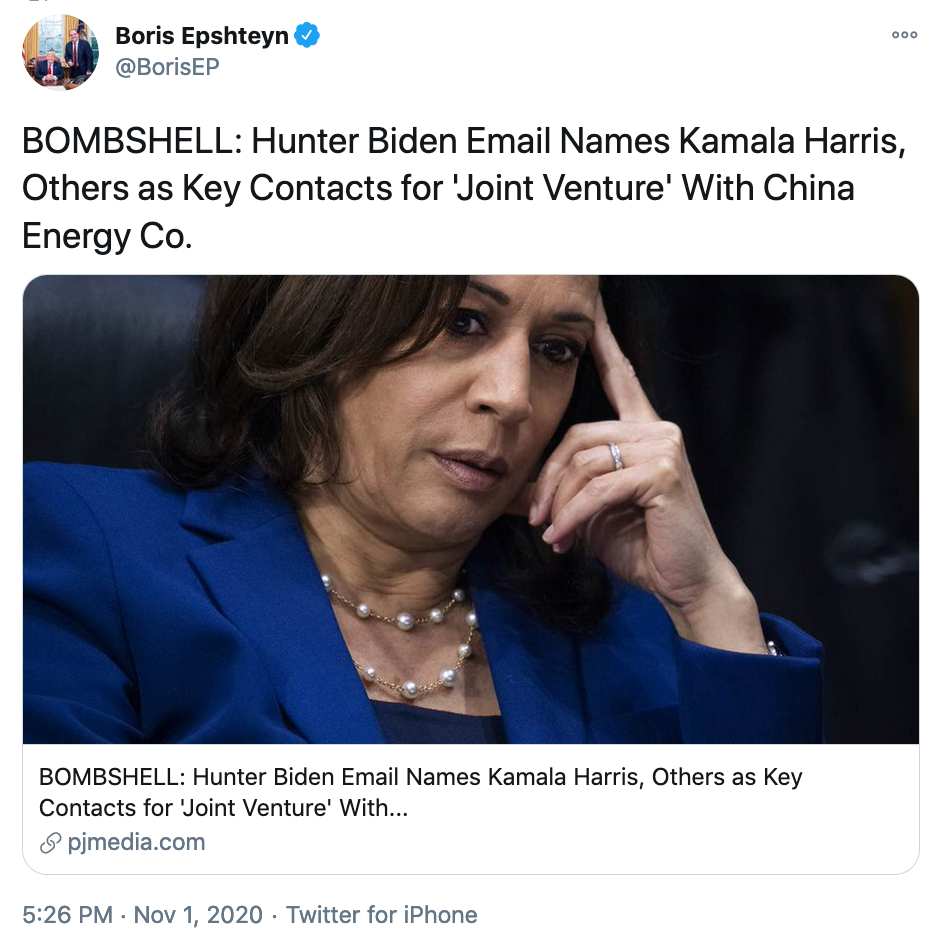Open the Kamala Harris article preview image
This screenshot has height=938, width=934.
click(x=470, y=509)
